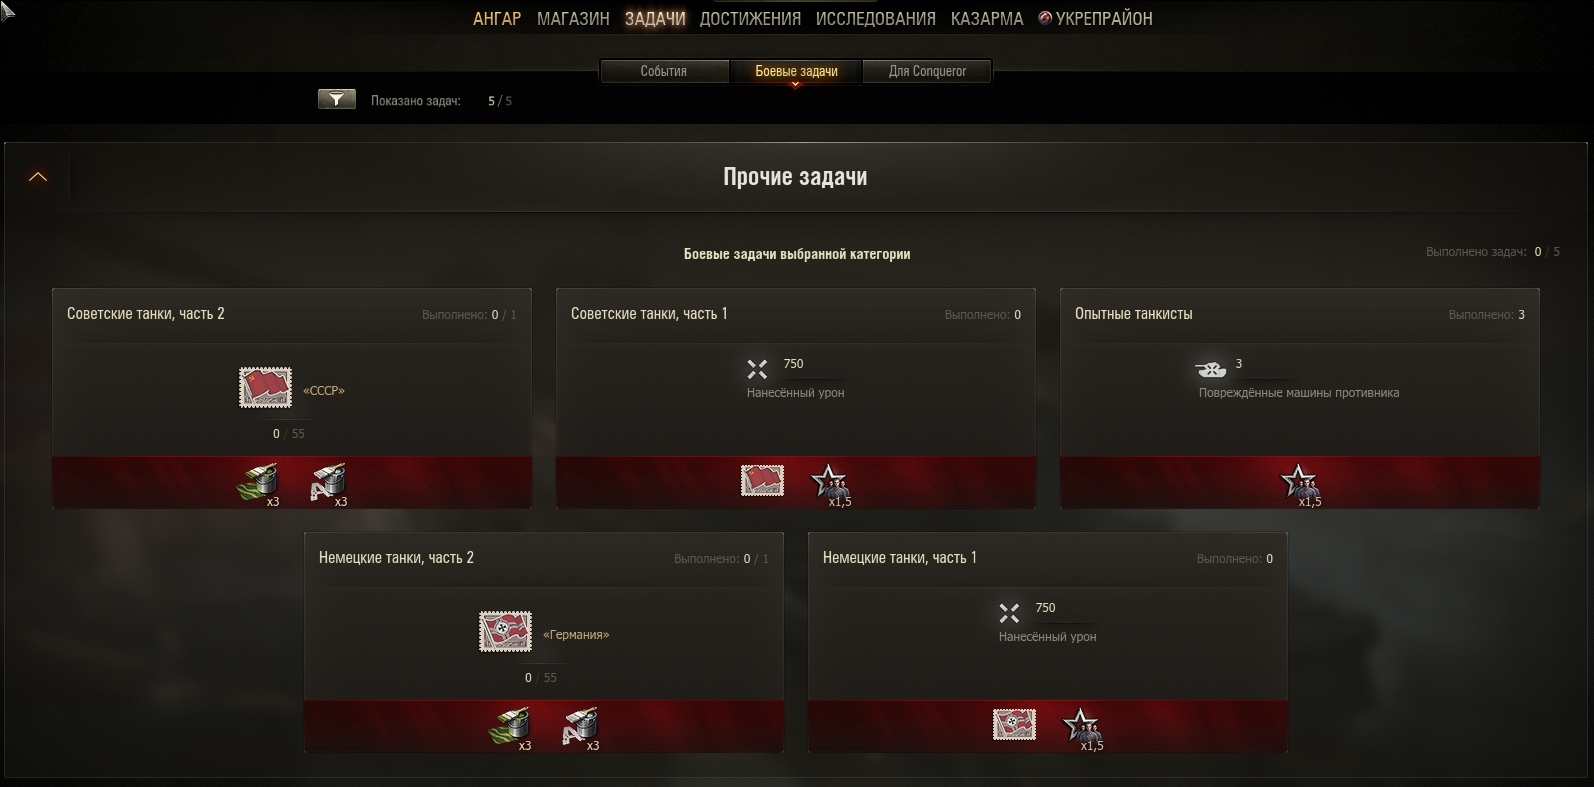The image size is (1594, 787).
Task: Click the German stamp reward in Немецкие танки, часть 1
Action: 1014,725
